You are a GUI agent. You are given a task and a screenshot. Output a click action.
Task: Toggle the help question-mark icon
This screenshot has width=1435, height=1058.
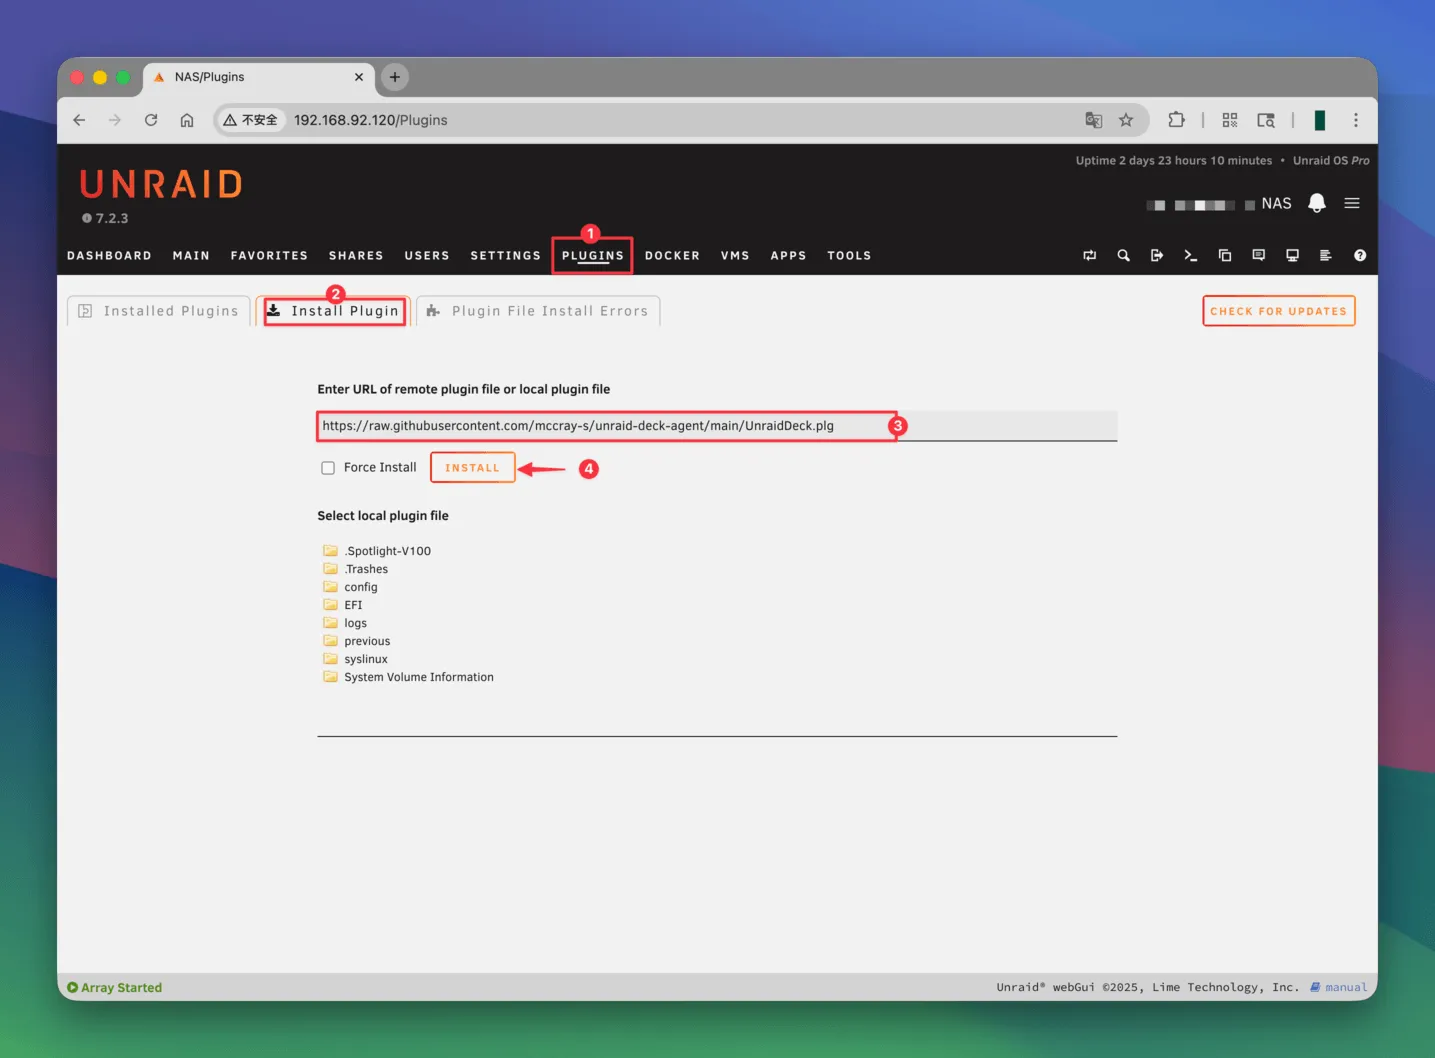click(1360, 256)
